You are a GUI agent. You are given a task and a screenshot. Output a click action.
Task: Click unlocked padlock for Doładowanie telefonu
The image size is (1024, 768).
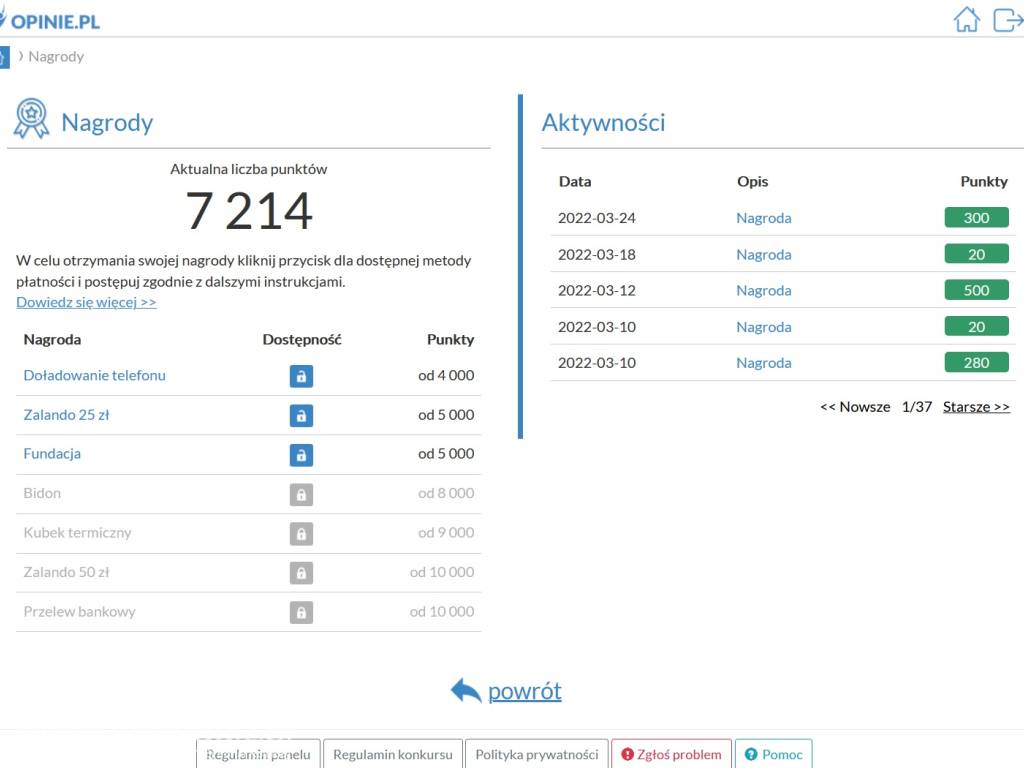tap(301, 376)
